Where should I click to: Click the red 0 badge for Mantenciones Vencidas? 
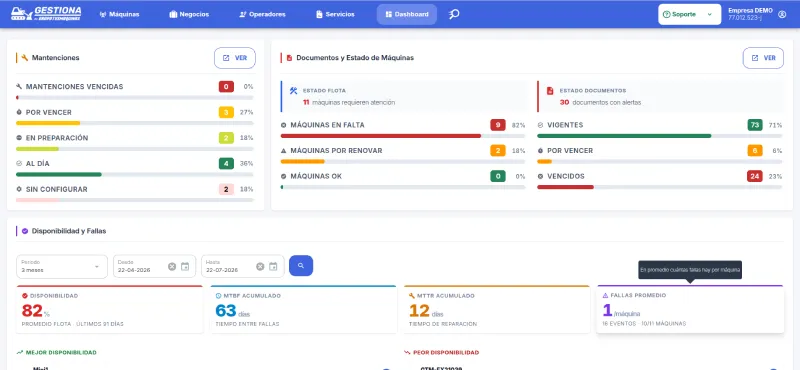point(227,87)
